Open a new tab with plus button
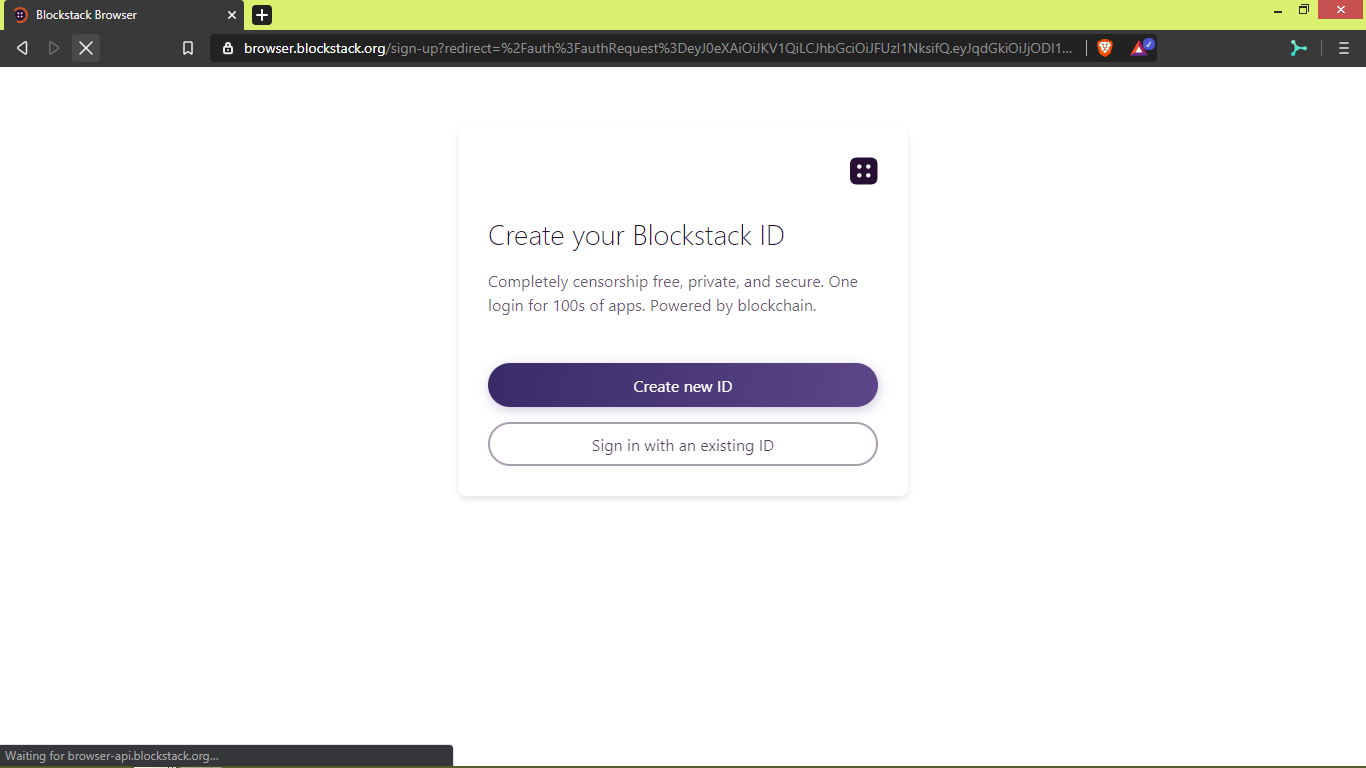Screen dimensions: 1366x768 262,15
